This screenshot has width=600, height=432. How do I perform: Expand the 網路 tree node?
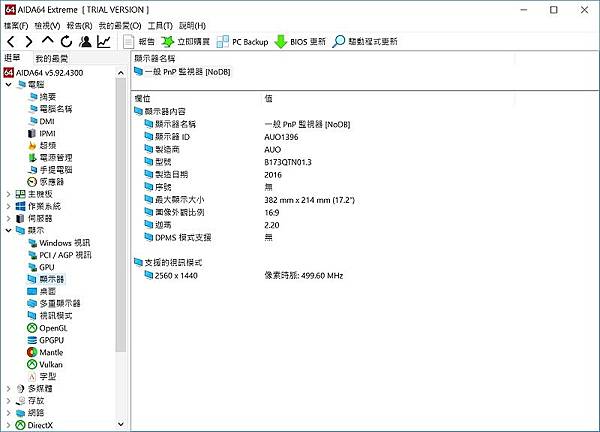point(8,413)
